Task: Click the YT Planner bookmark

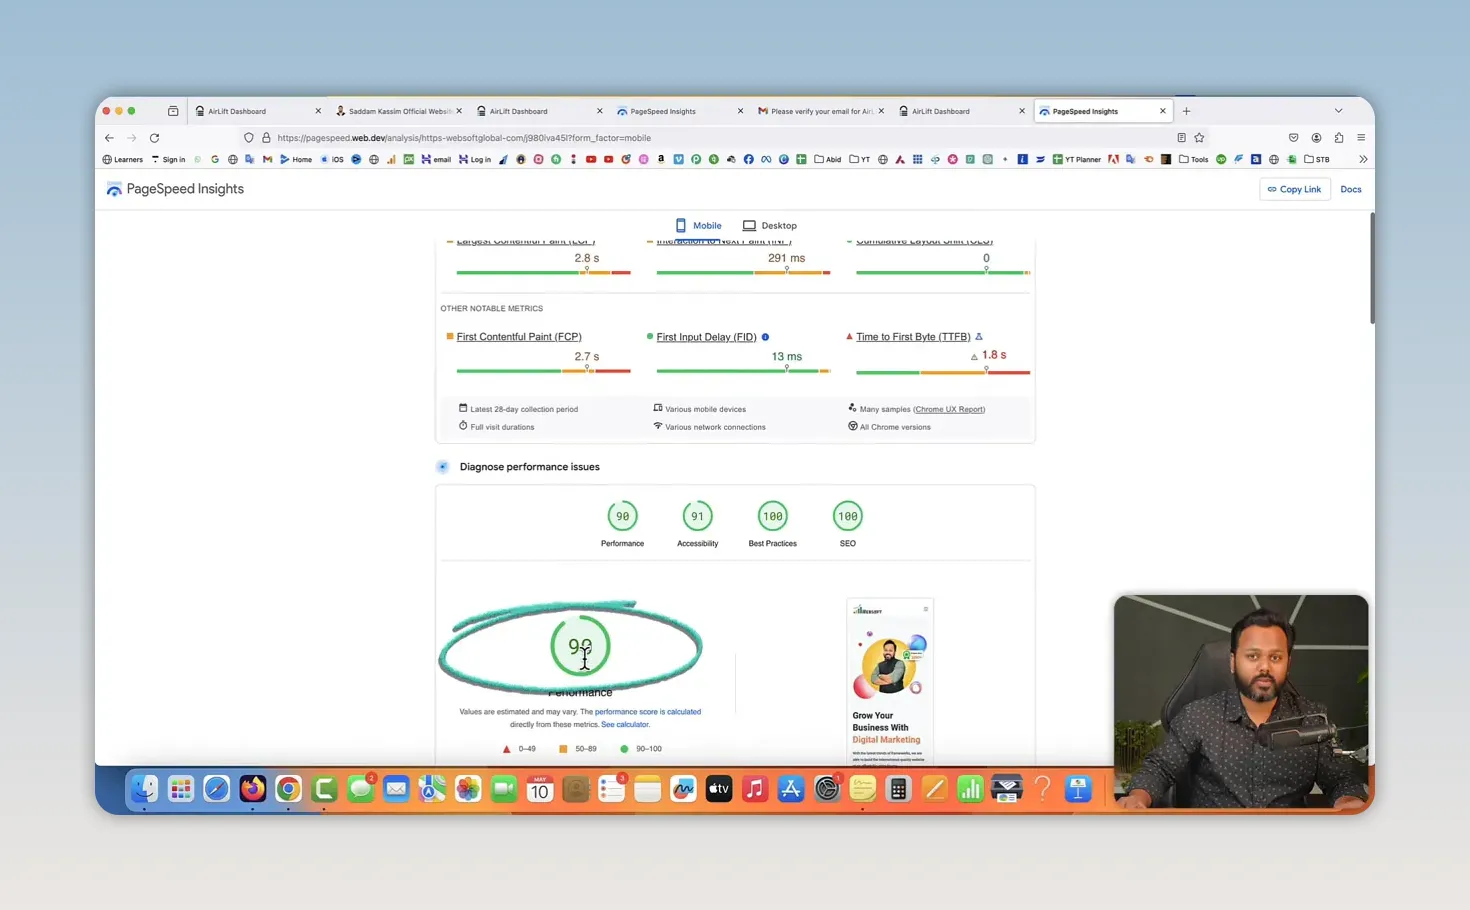Action: point(1077,159)
